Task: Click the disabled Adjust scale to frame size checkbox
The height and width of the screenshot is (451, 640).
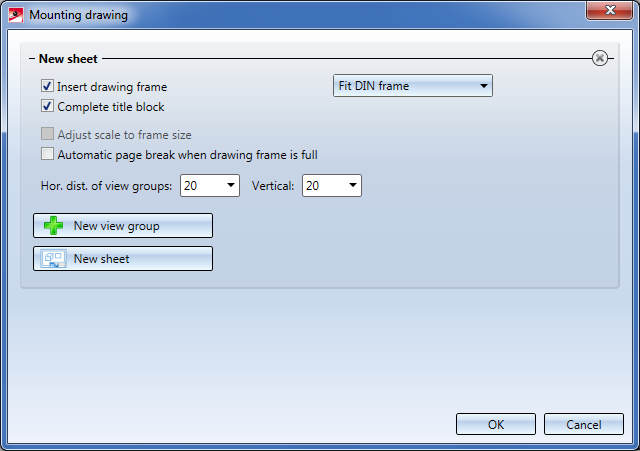Action: [x=47, y=134]
